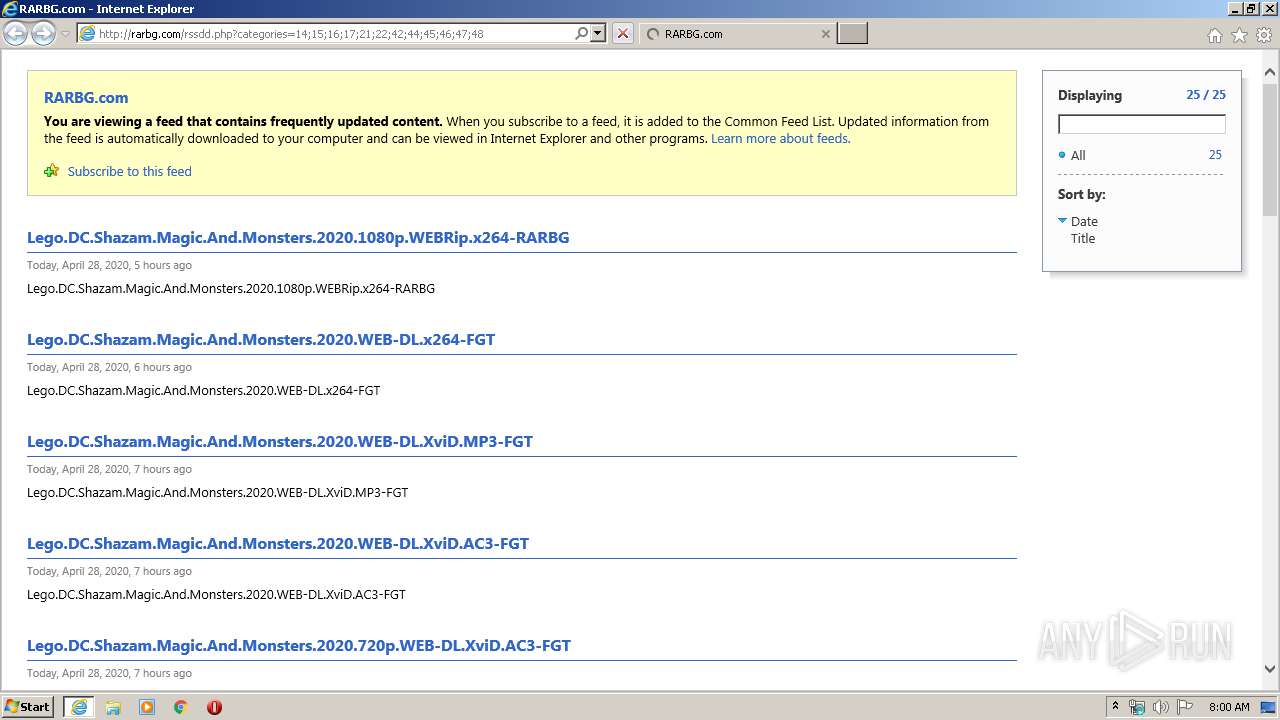
Task: Go to the browser Home page icon
Action: [x=1214, y=35]
